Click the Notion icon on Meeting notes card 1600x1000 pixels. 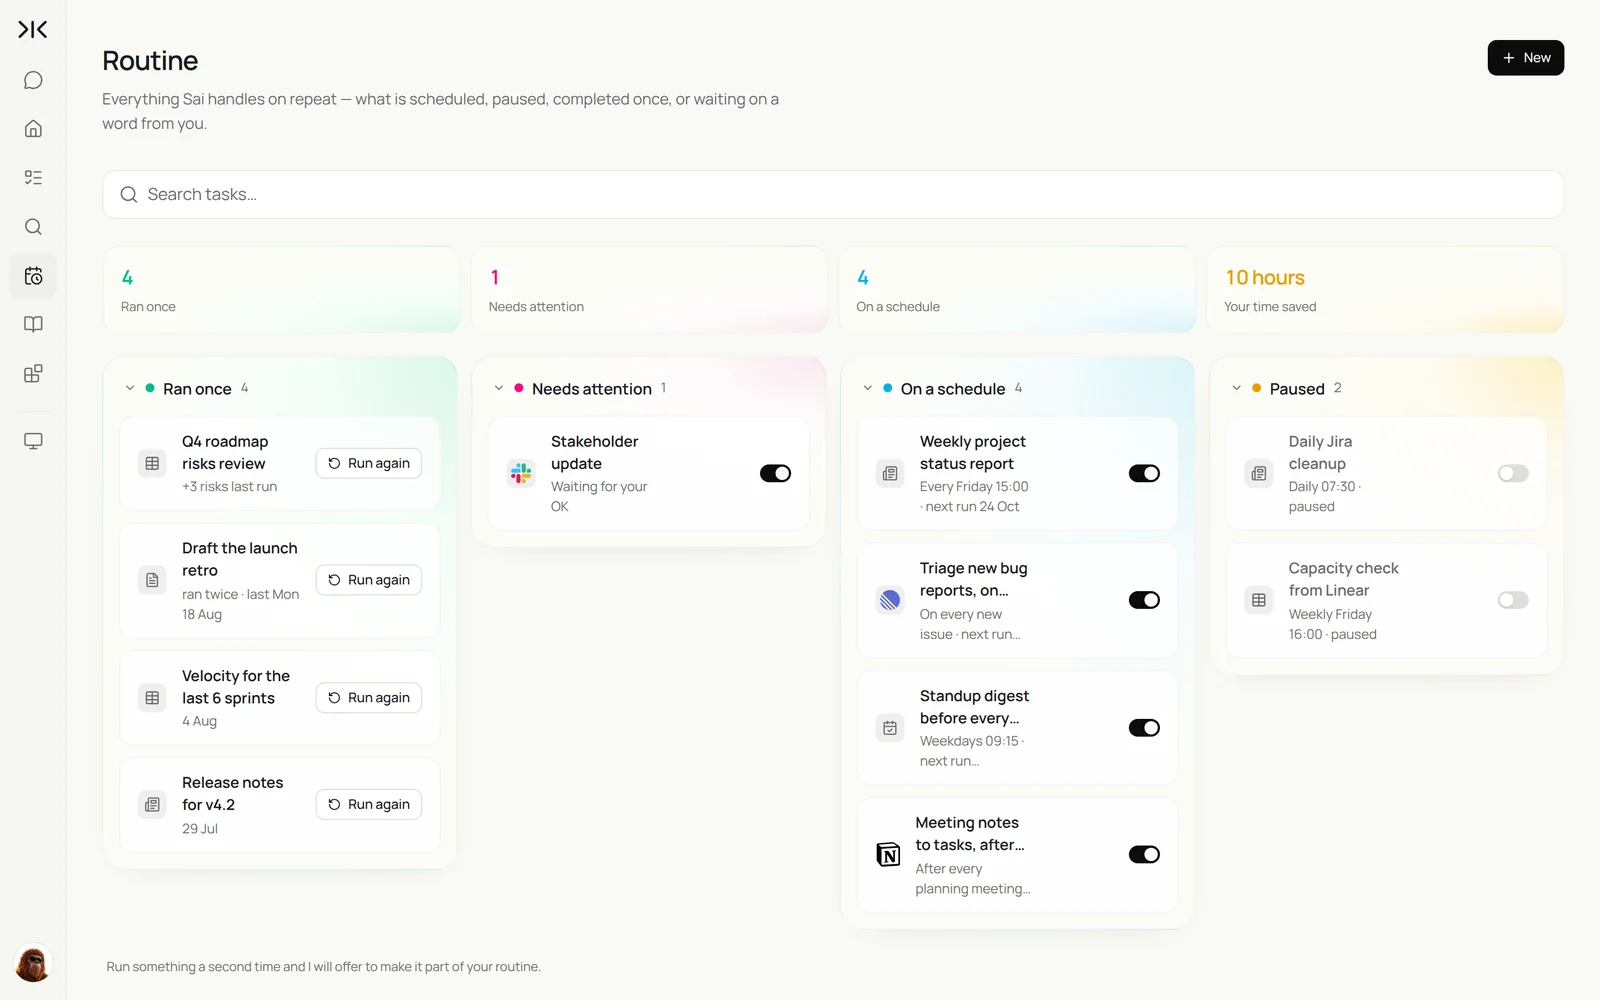point(888,854)
